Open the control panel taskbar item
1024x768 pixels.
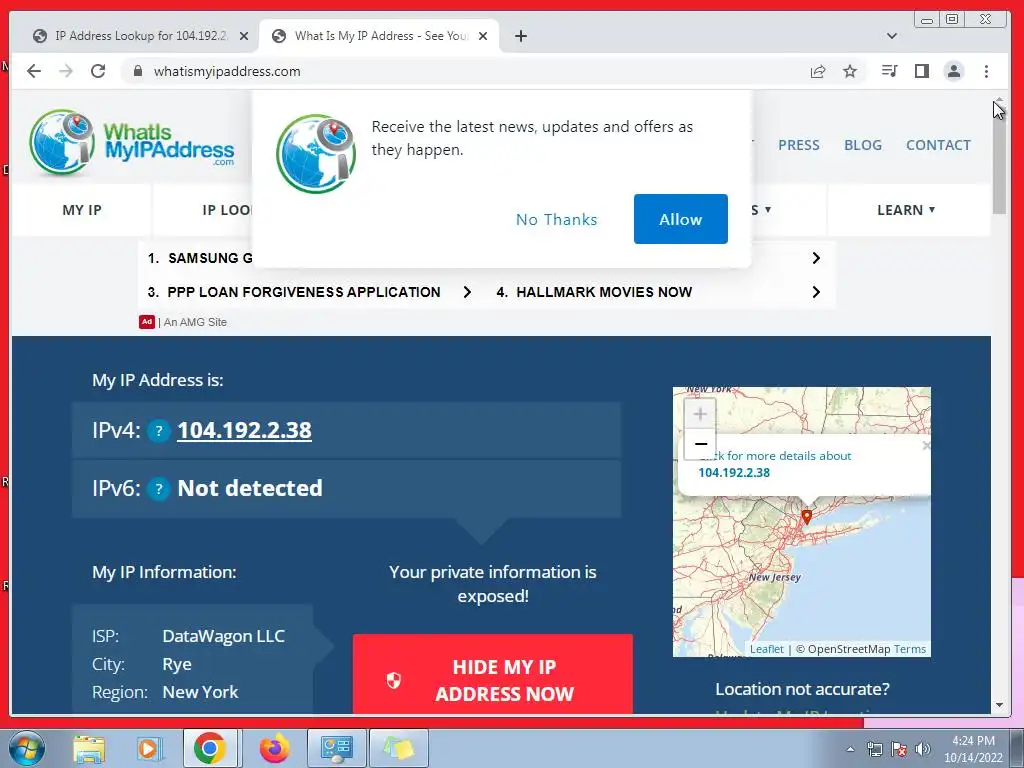coord(336,748)
